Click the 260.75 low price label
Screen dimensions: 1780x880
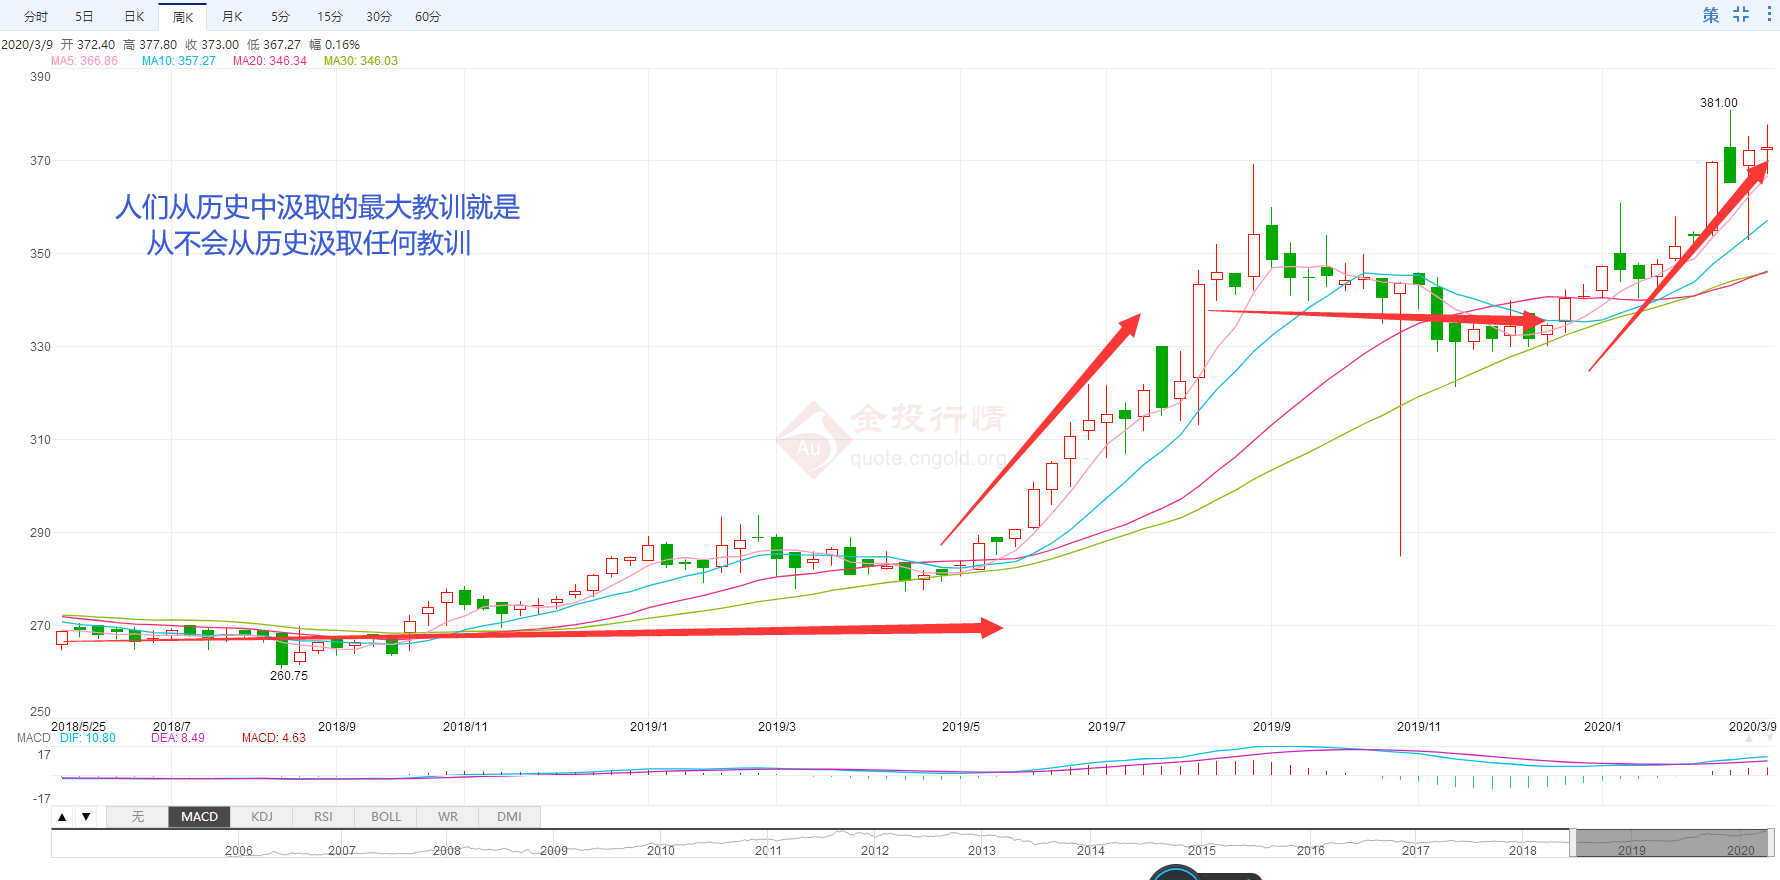click(x=289, y=676)
